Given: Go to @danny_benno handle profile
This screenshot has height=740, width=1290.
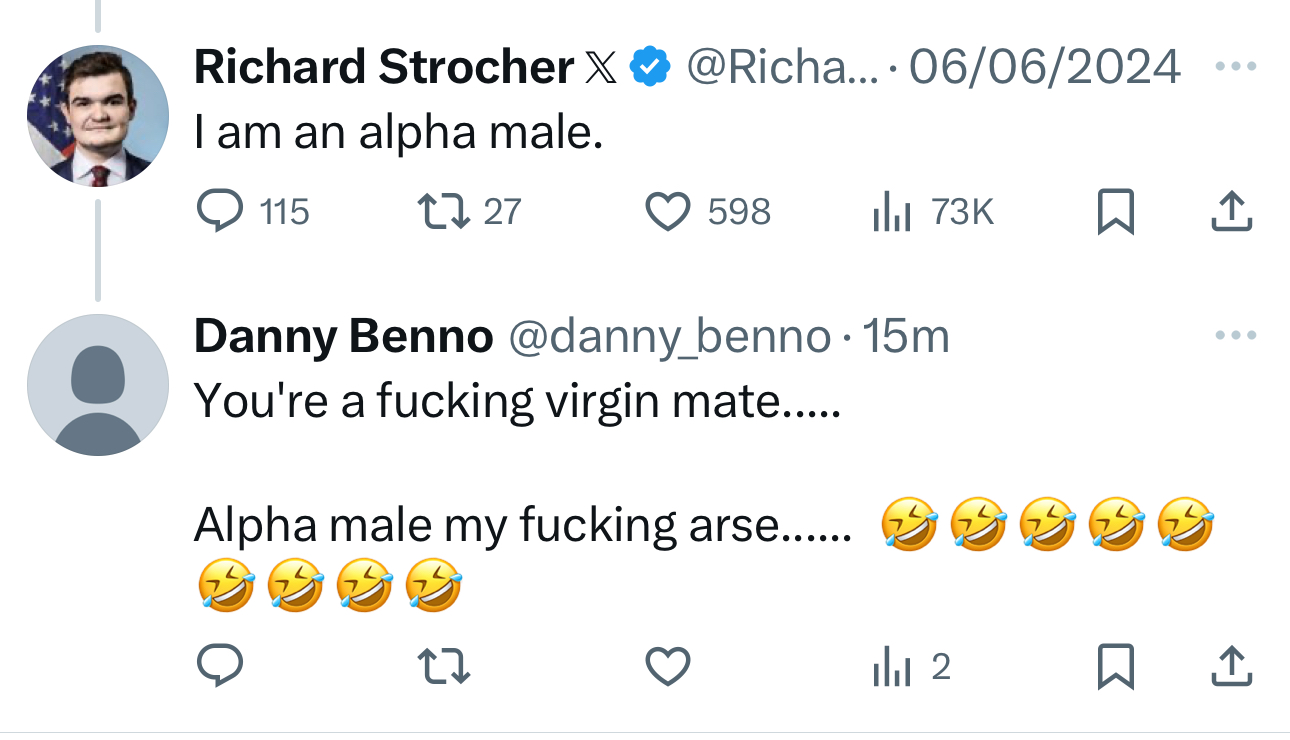Looking at the screenshot, I should click(x=669, y=337).
